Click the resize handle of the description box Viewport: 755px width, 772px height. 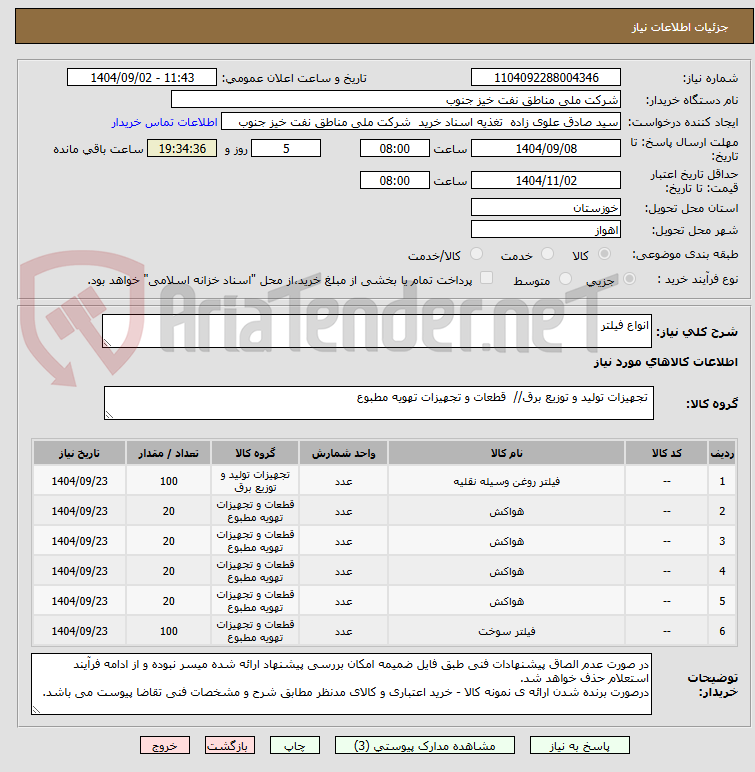pyautogui.click(x=107, y=343)
